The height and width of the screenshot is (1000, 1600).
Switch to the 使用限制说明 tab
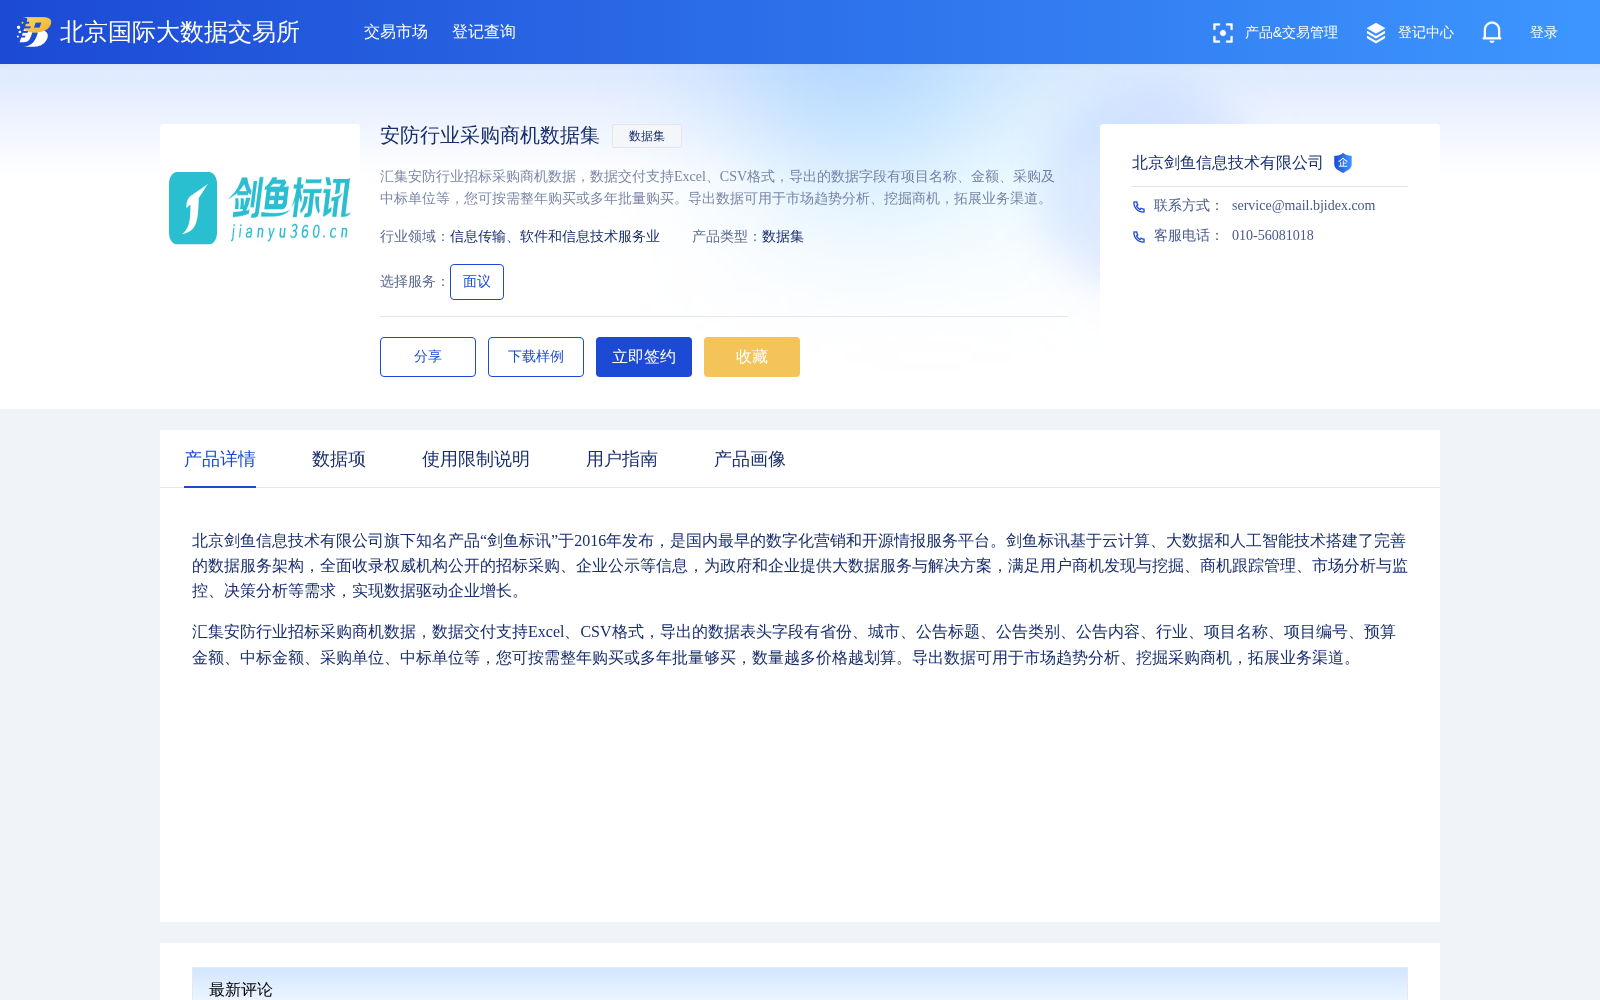tap(476, 459)
